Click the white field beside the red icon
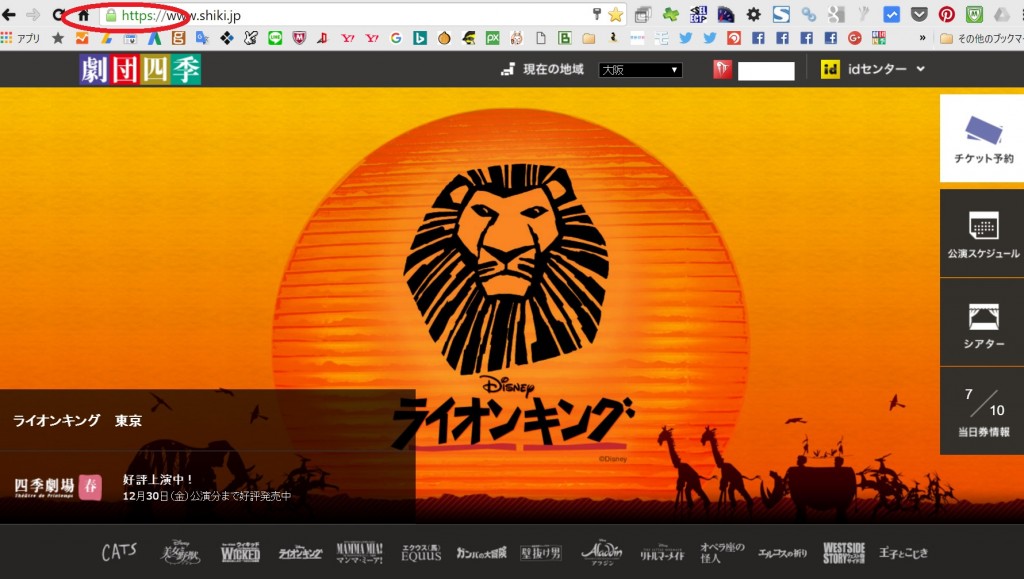1024x579 pixels. (x=766, y=70)
